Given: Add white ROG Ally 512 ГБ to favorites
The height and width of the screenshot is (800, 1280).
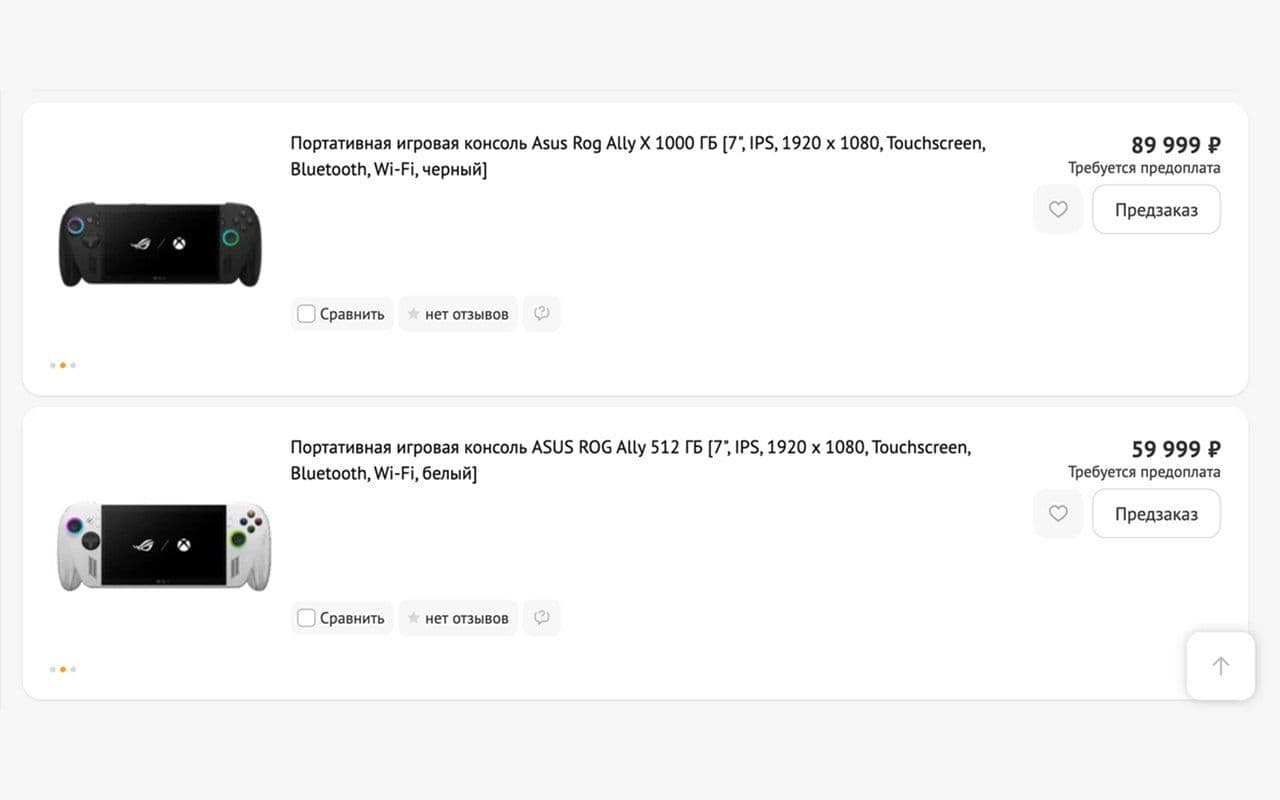Looking at the screenshot, I should point(1058,514).
